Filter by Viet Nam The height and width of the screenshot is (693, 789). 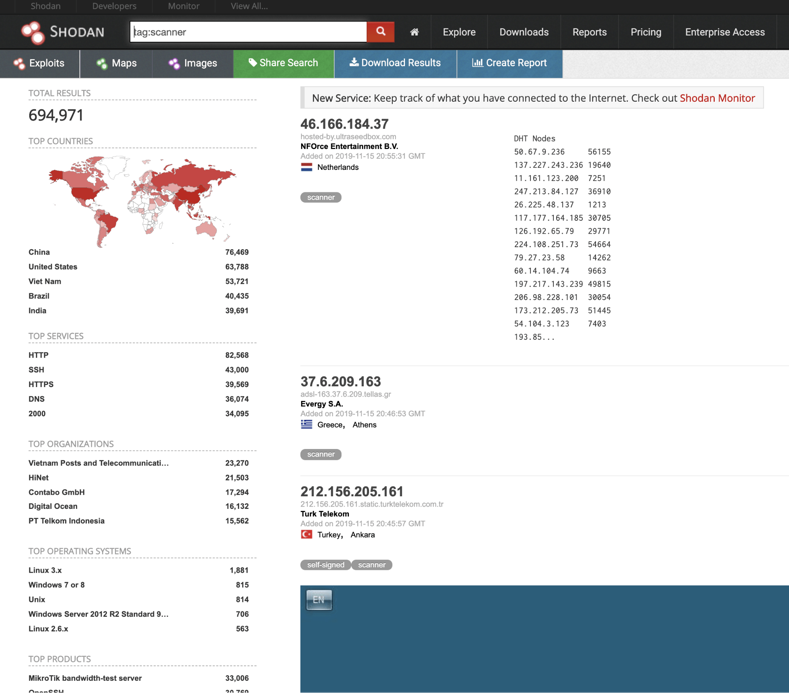pos(45,281)
